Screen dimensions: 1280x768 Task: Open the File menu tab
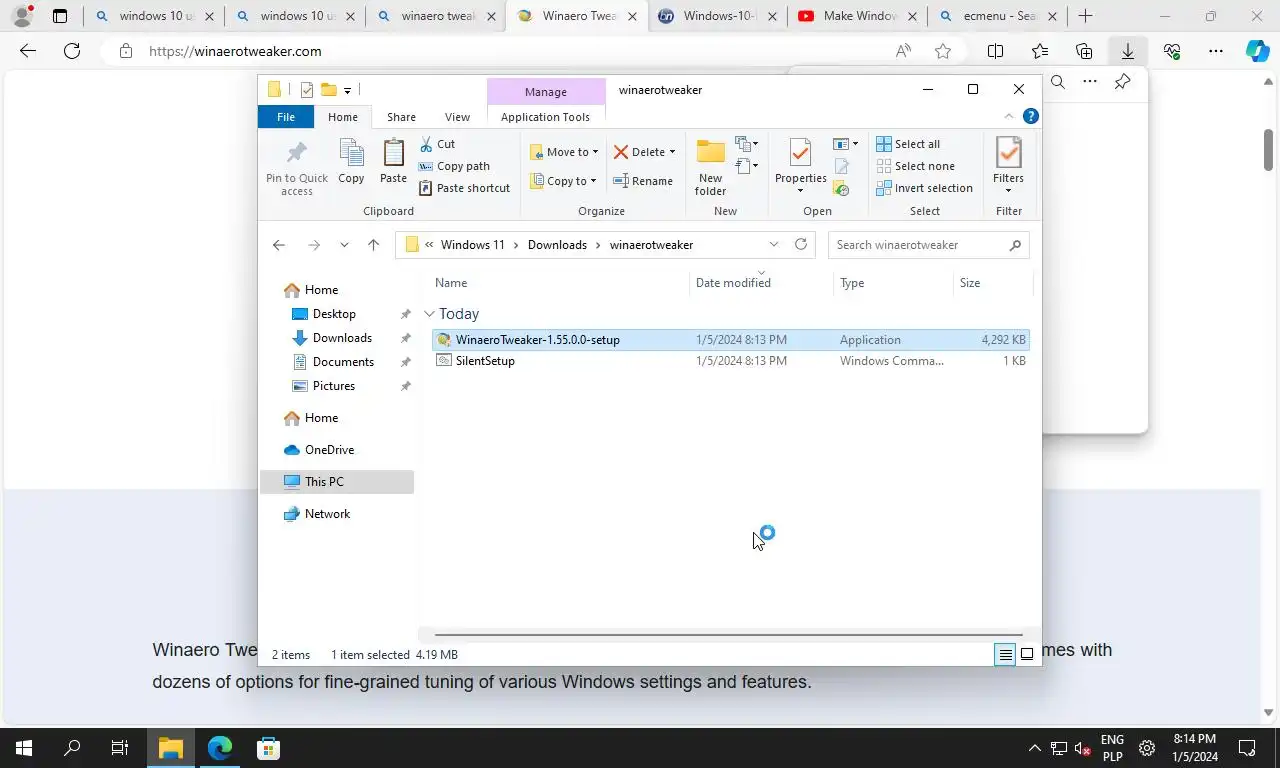(x=286, y=117)
